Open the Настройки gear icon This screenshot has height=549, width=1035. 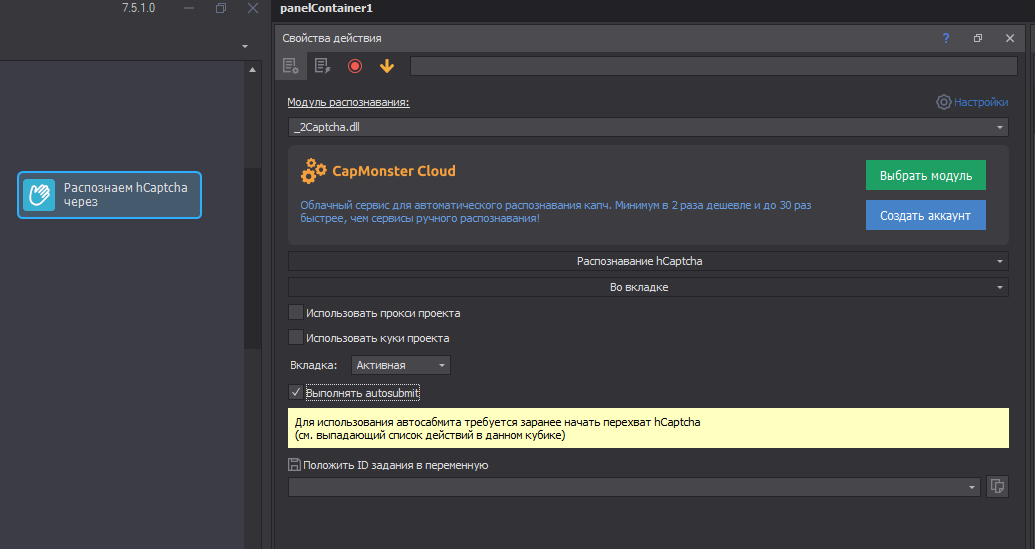tap(944, 102)
